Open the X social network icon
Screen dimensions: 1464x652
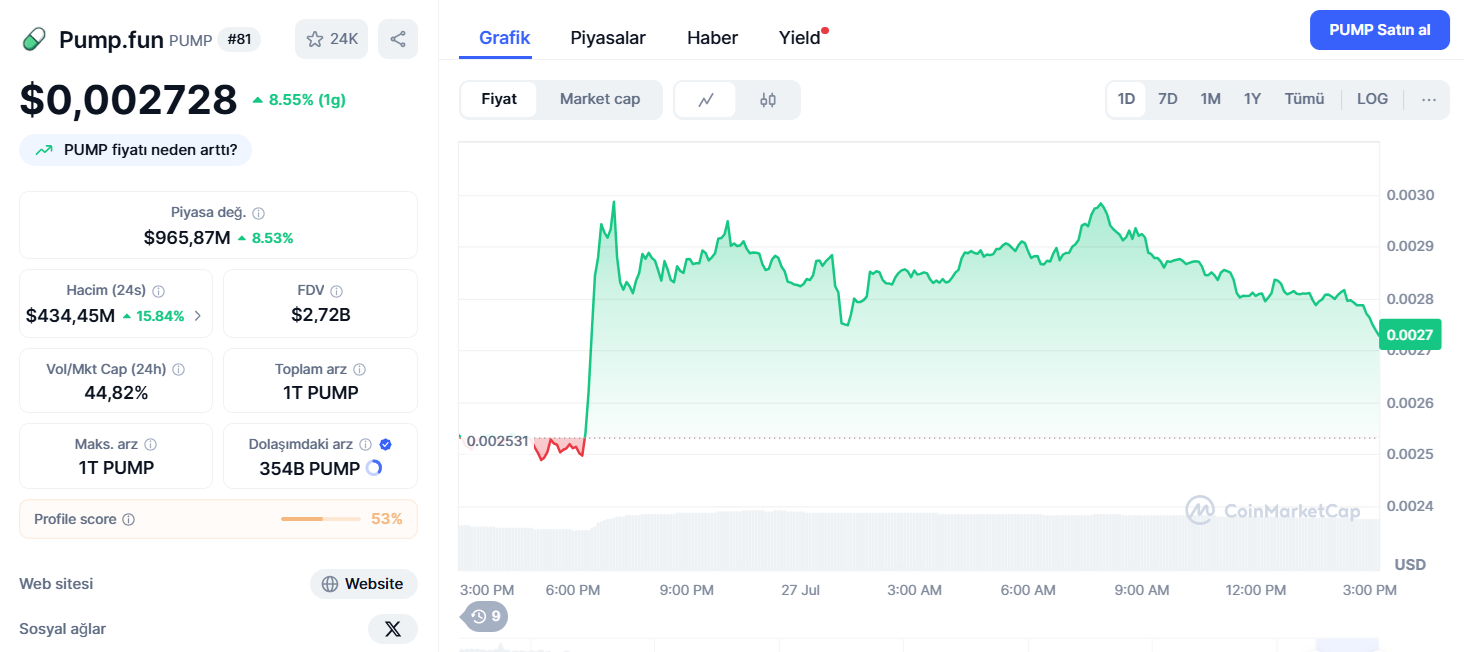393,629
